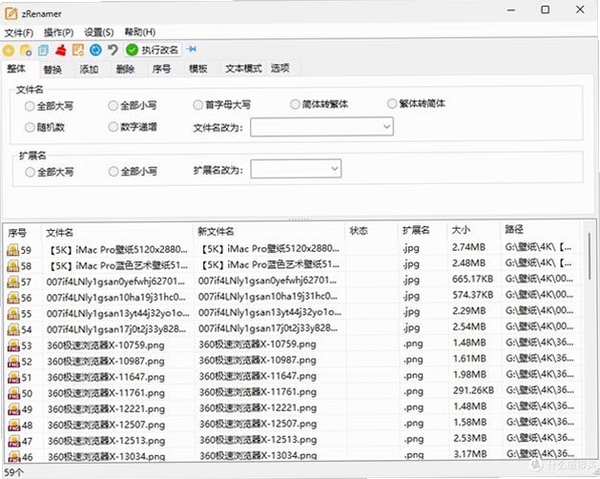Click the orange edit rules icon
The height and width of the screenshot is (479, 600).
[x=78, y=50]
